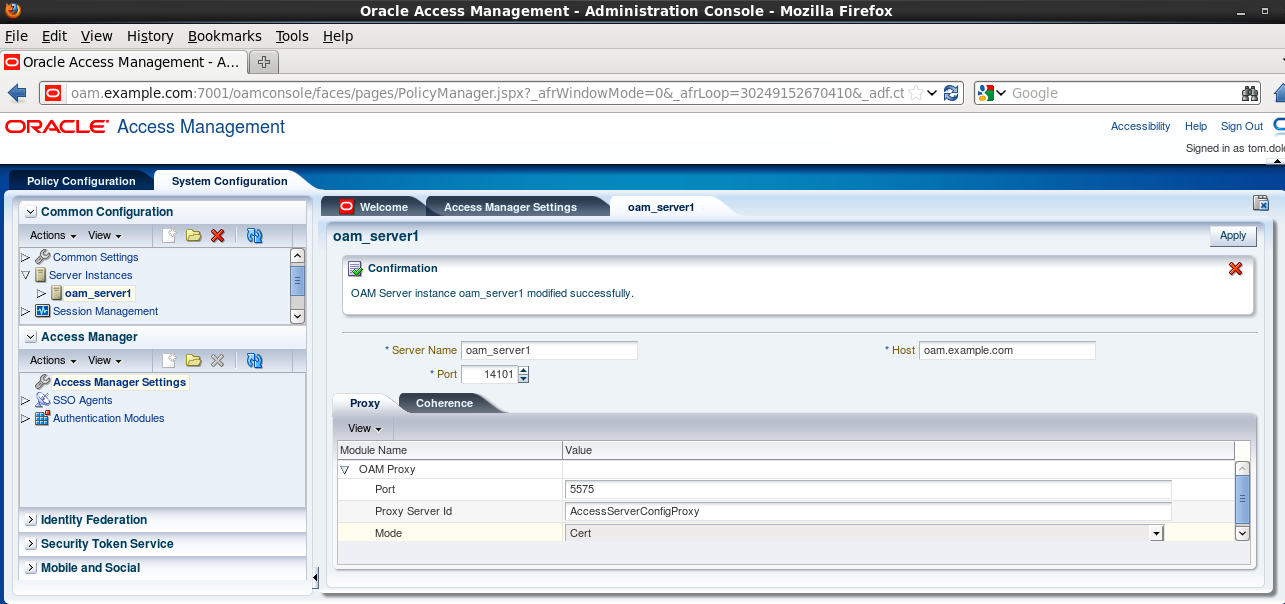The width and height of the screenshot is (1285, 604).
Task: Open History menu
Action: [150, 36]
